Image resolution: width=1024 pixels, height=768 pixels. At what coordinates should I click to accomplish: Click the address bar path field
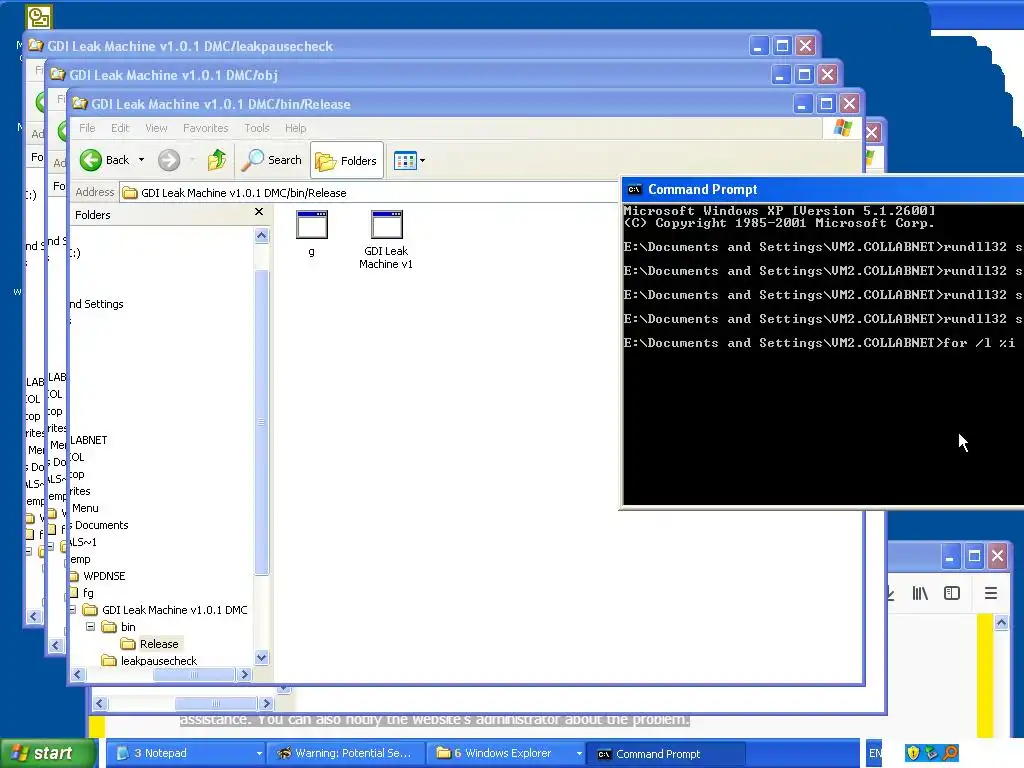pos(369,193)
